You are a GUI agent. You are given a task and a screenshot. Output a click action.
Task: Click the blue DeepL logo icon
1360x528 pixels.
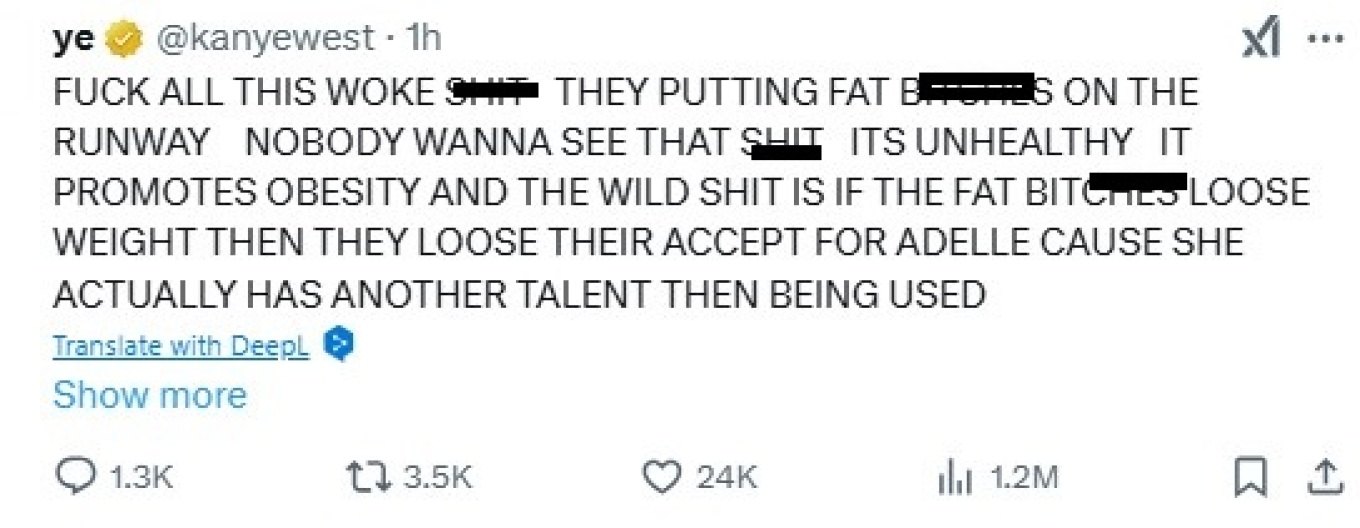coord(341,346)
